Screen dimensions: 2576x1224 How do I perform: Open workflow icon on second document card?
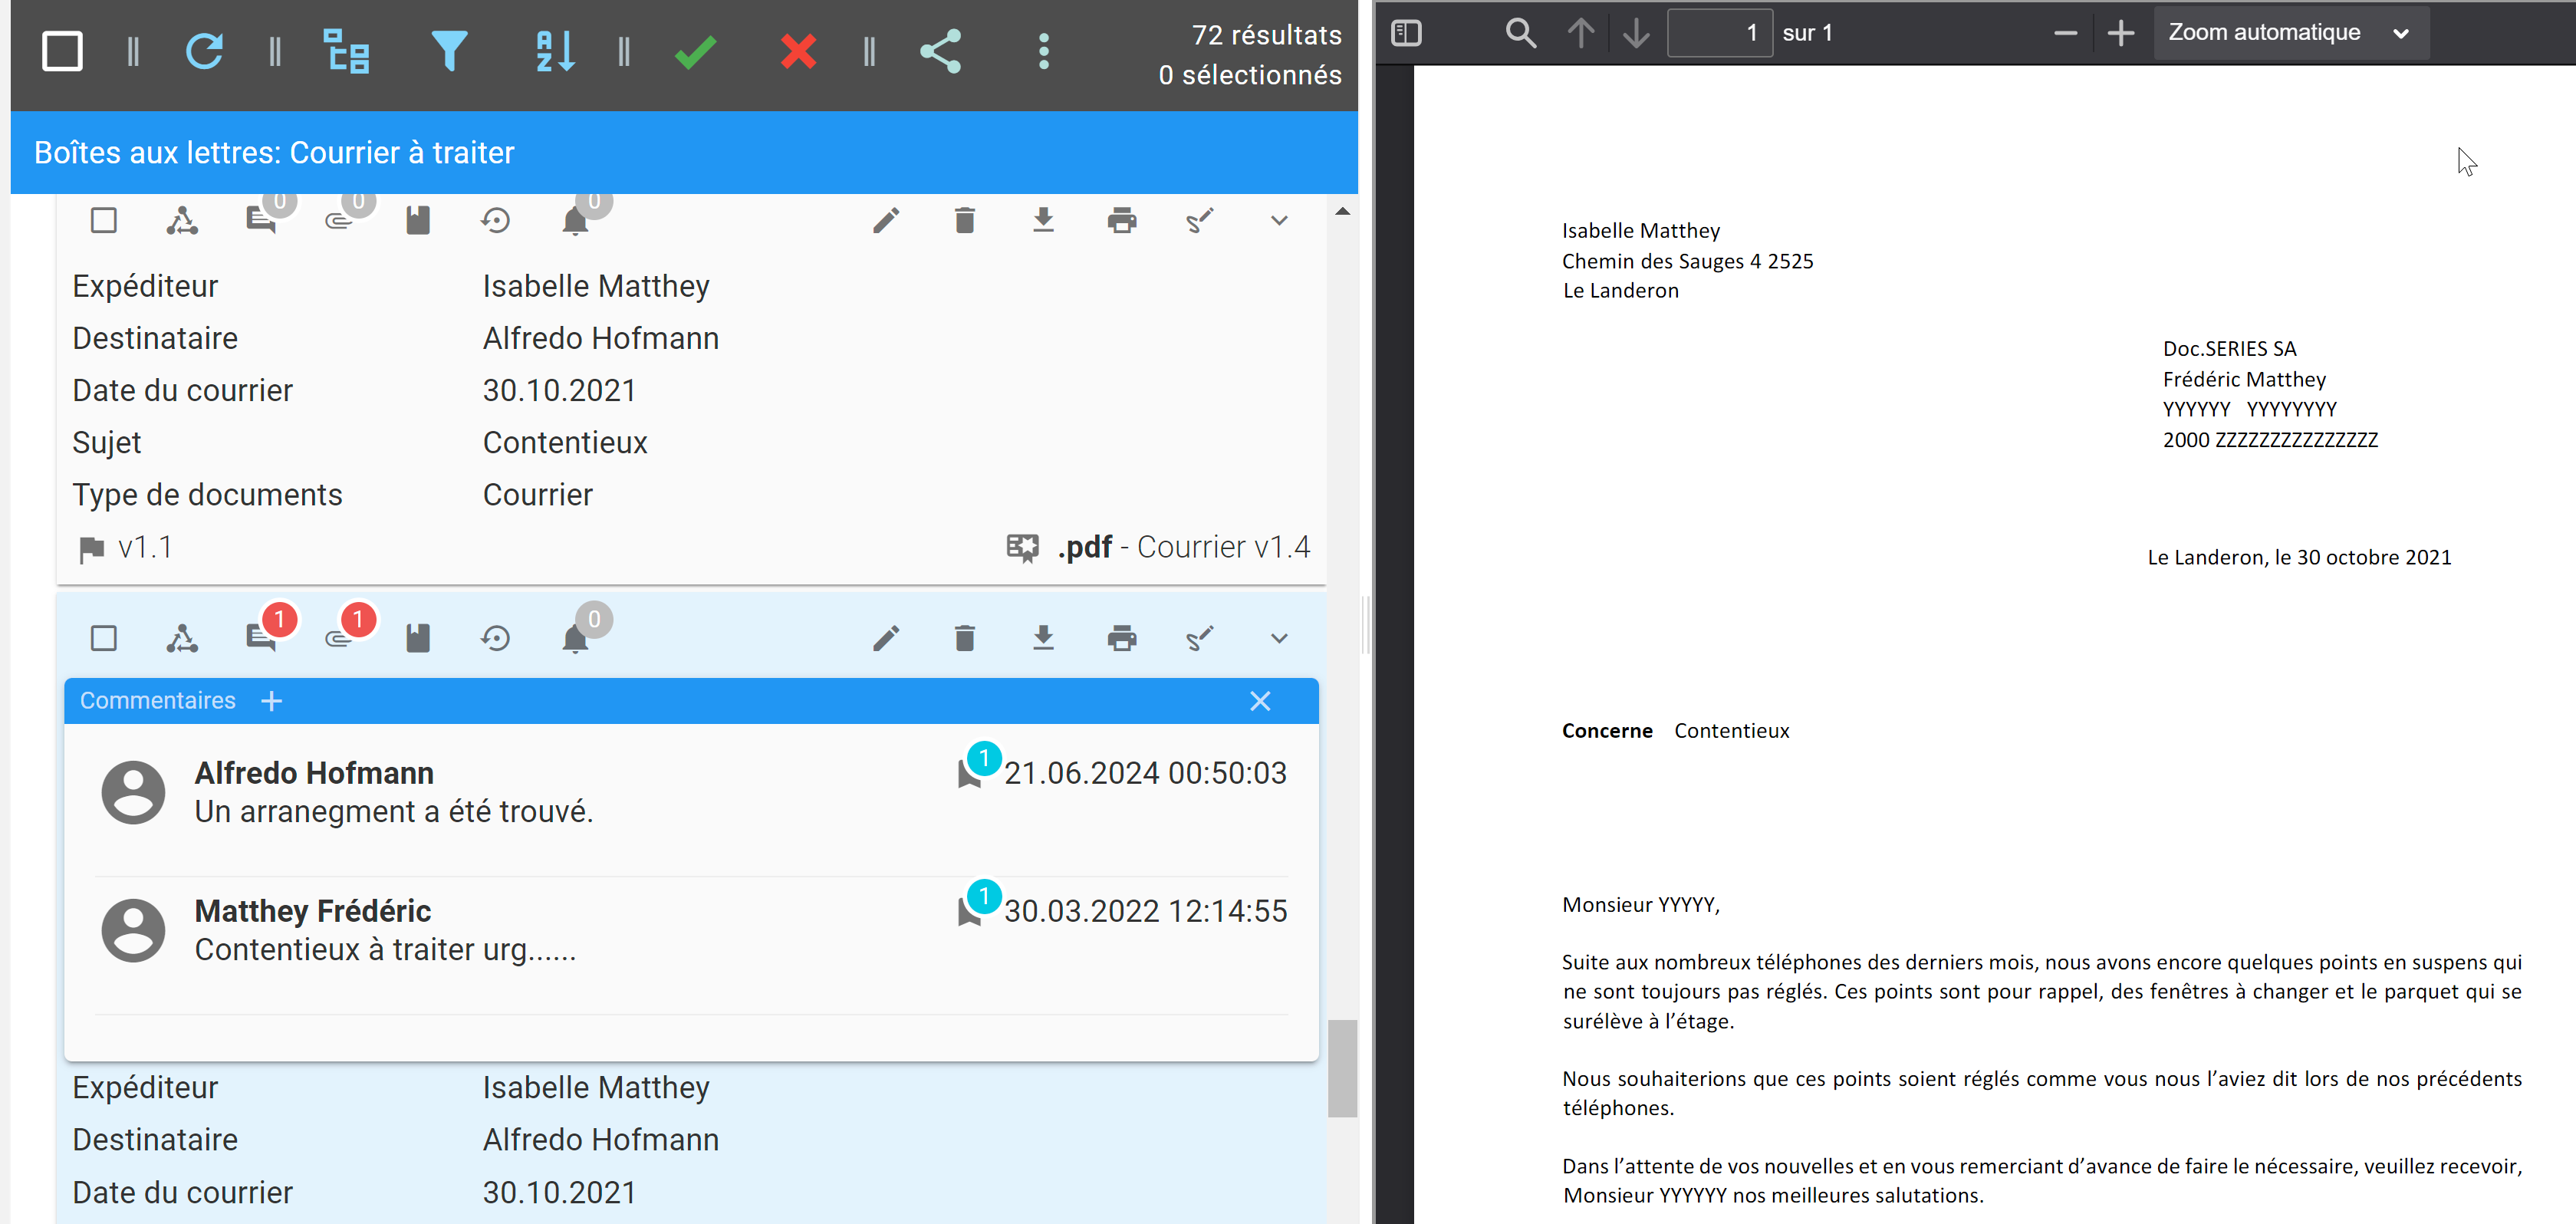[x=182, y=638]
